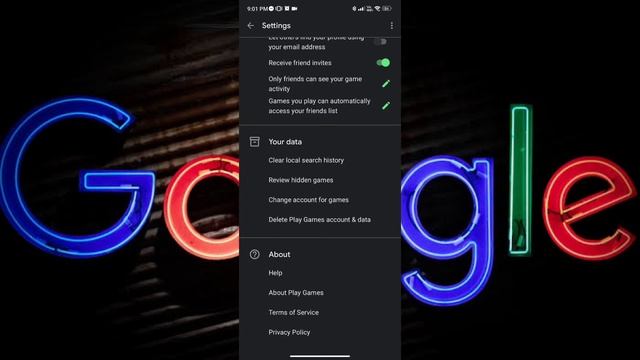Go back using the Settings arrow
Viewport: 640px width, 360px height.
(251, 26)
